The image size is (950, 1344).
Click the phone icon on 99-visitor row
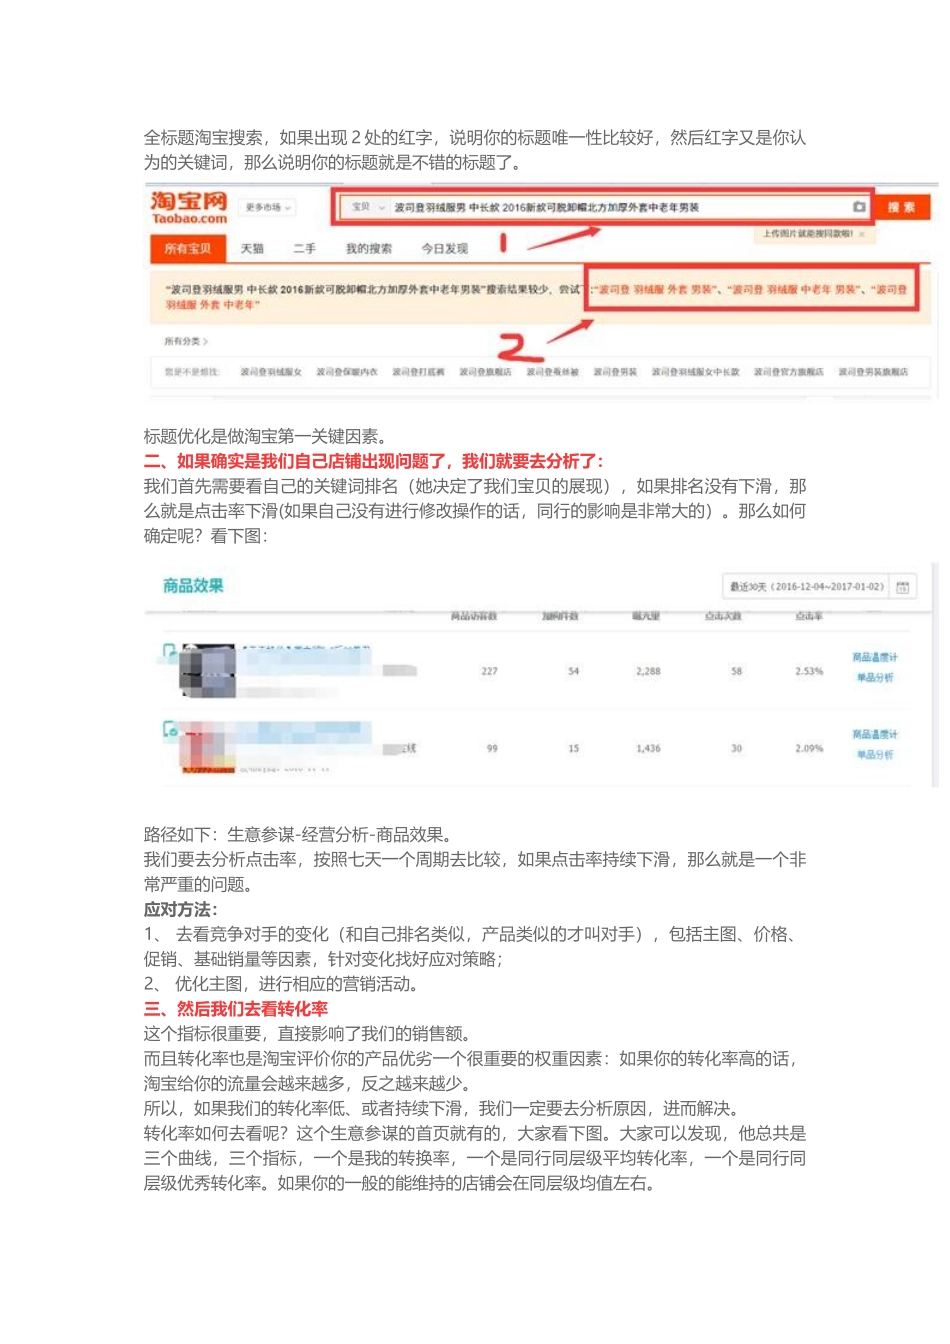pyautogui.click(x=170, y=729)
